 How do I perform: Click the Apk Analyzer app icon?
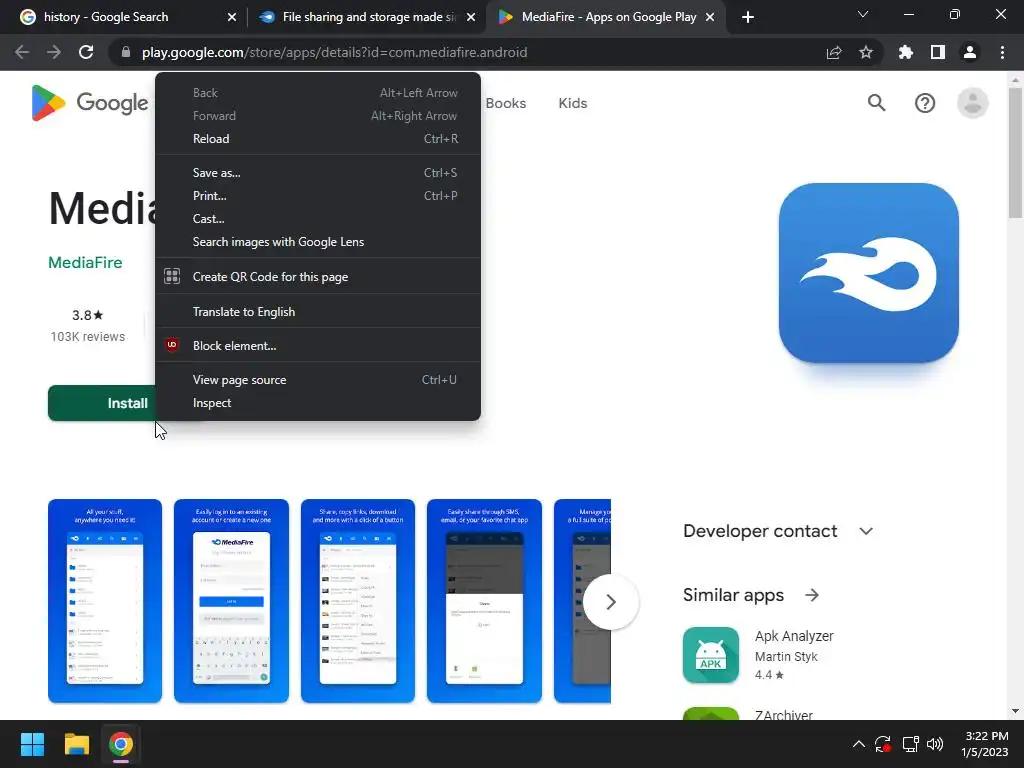(711, 655)
